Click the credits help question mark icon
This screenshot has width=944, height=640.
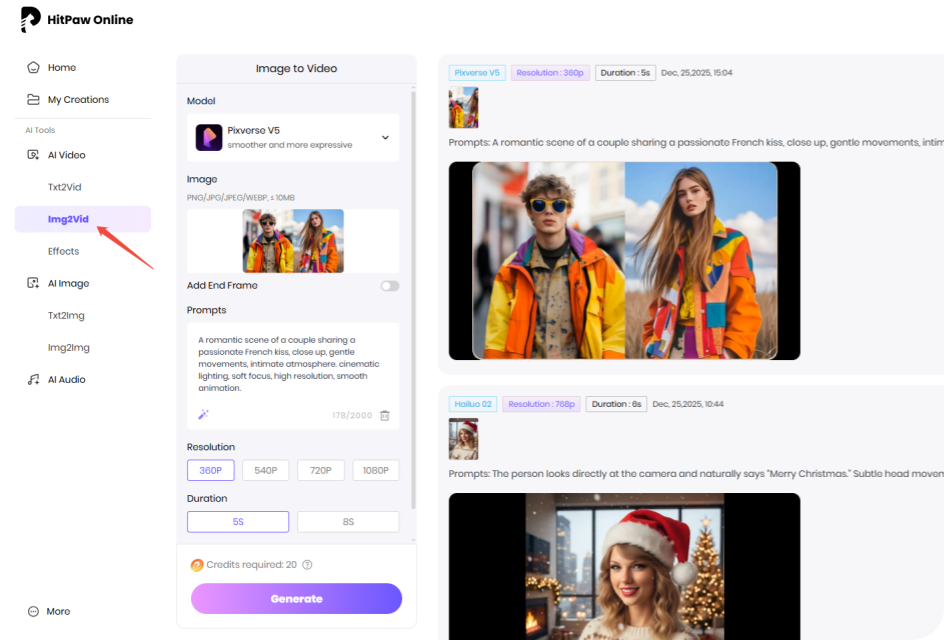tap(307, 565)
